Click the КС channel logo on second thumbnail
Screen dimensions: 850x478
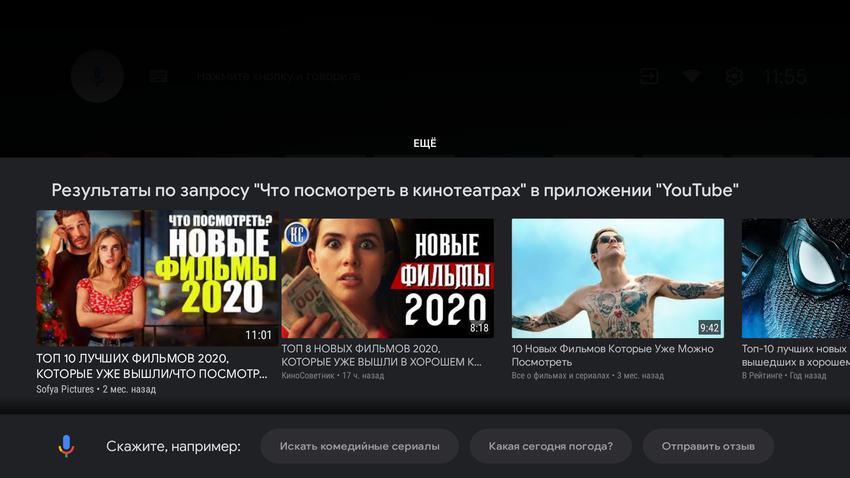297,234
